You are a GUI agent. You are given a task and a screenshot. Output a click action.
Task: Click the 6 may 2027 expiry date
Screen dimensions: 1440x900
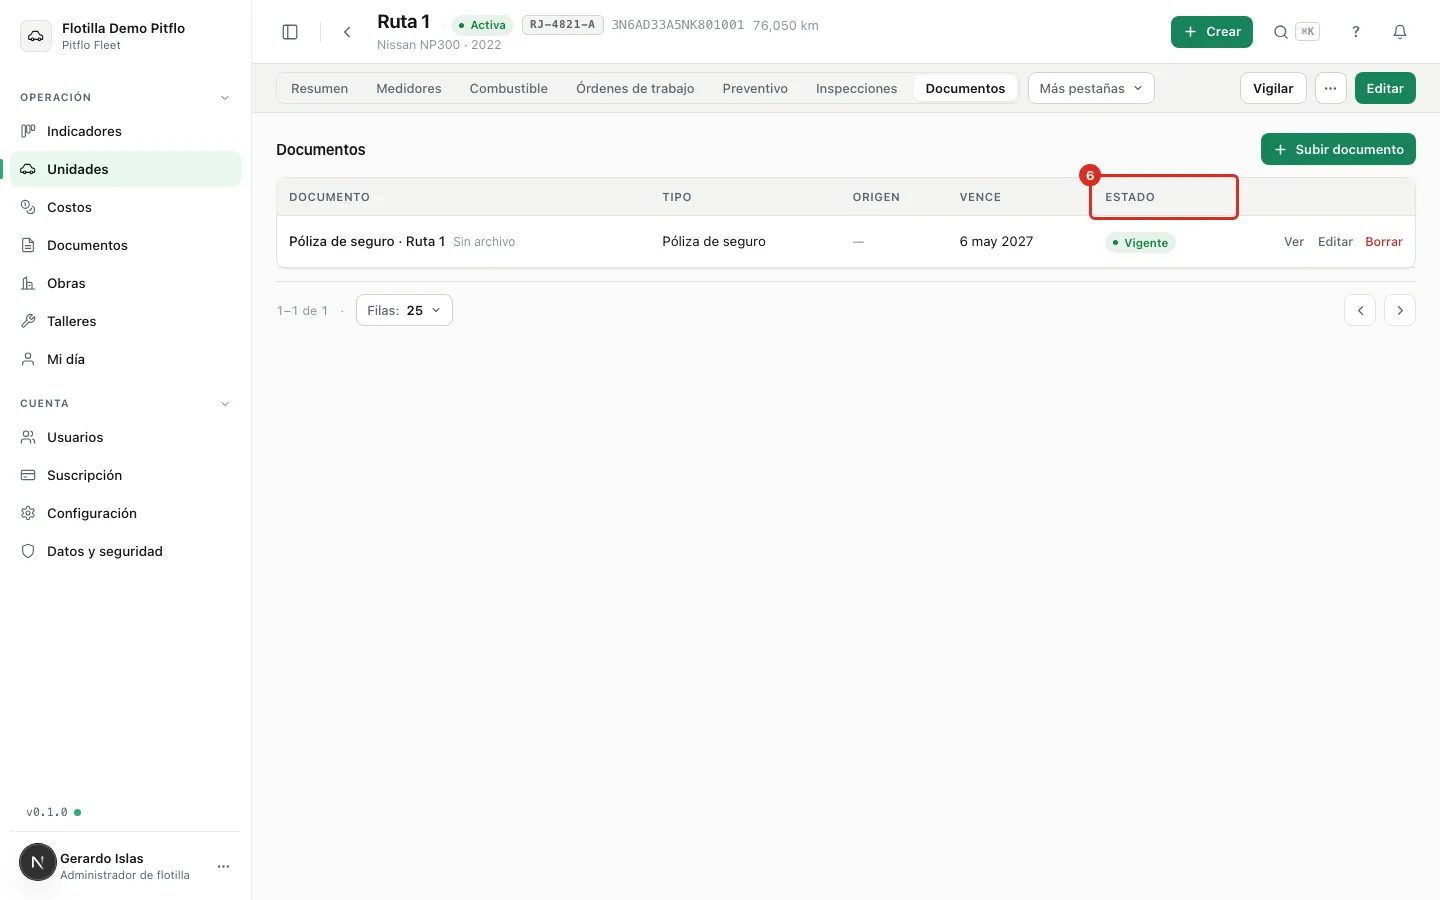[x=996, y=242]
